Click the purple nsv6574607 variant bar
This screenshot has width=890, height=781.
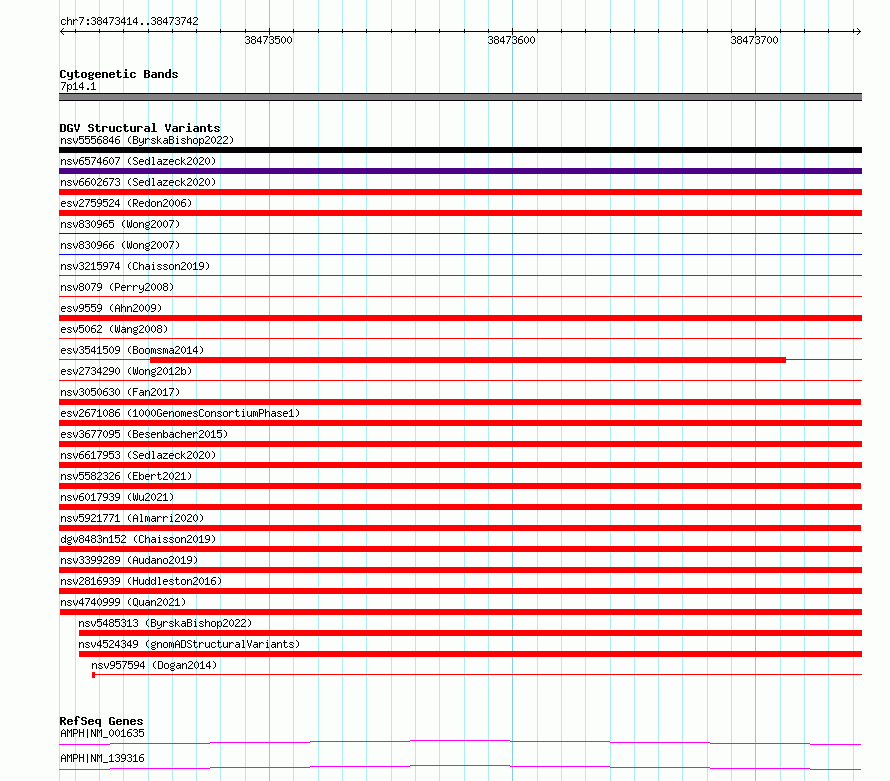pos(460,171)
